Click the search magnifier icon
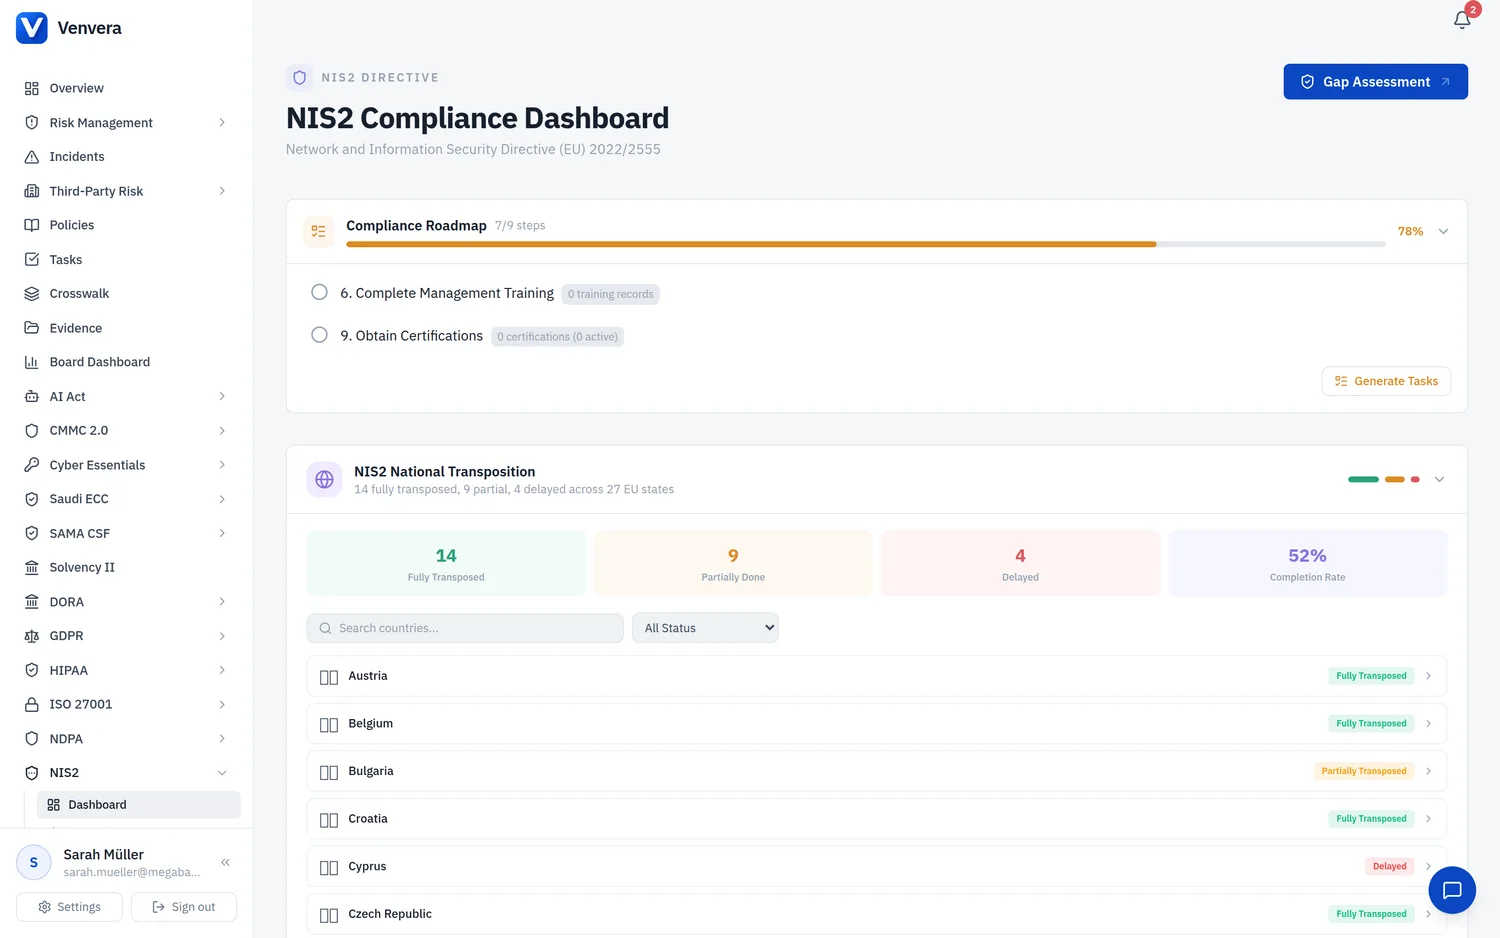The image size is (1500, 938). (x=325, y=628)
